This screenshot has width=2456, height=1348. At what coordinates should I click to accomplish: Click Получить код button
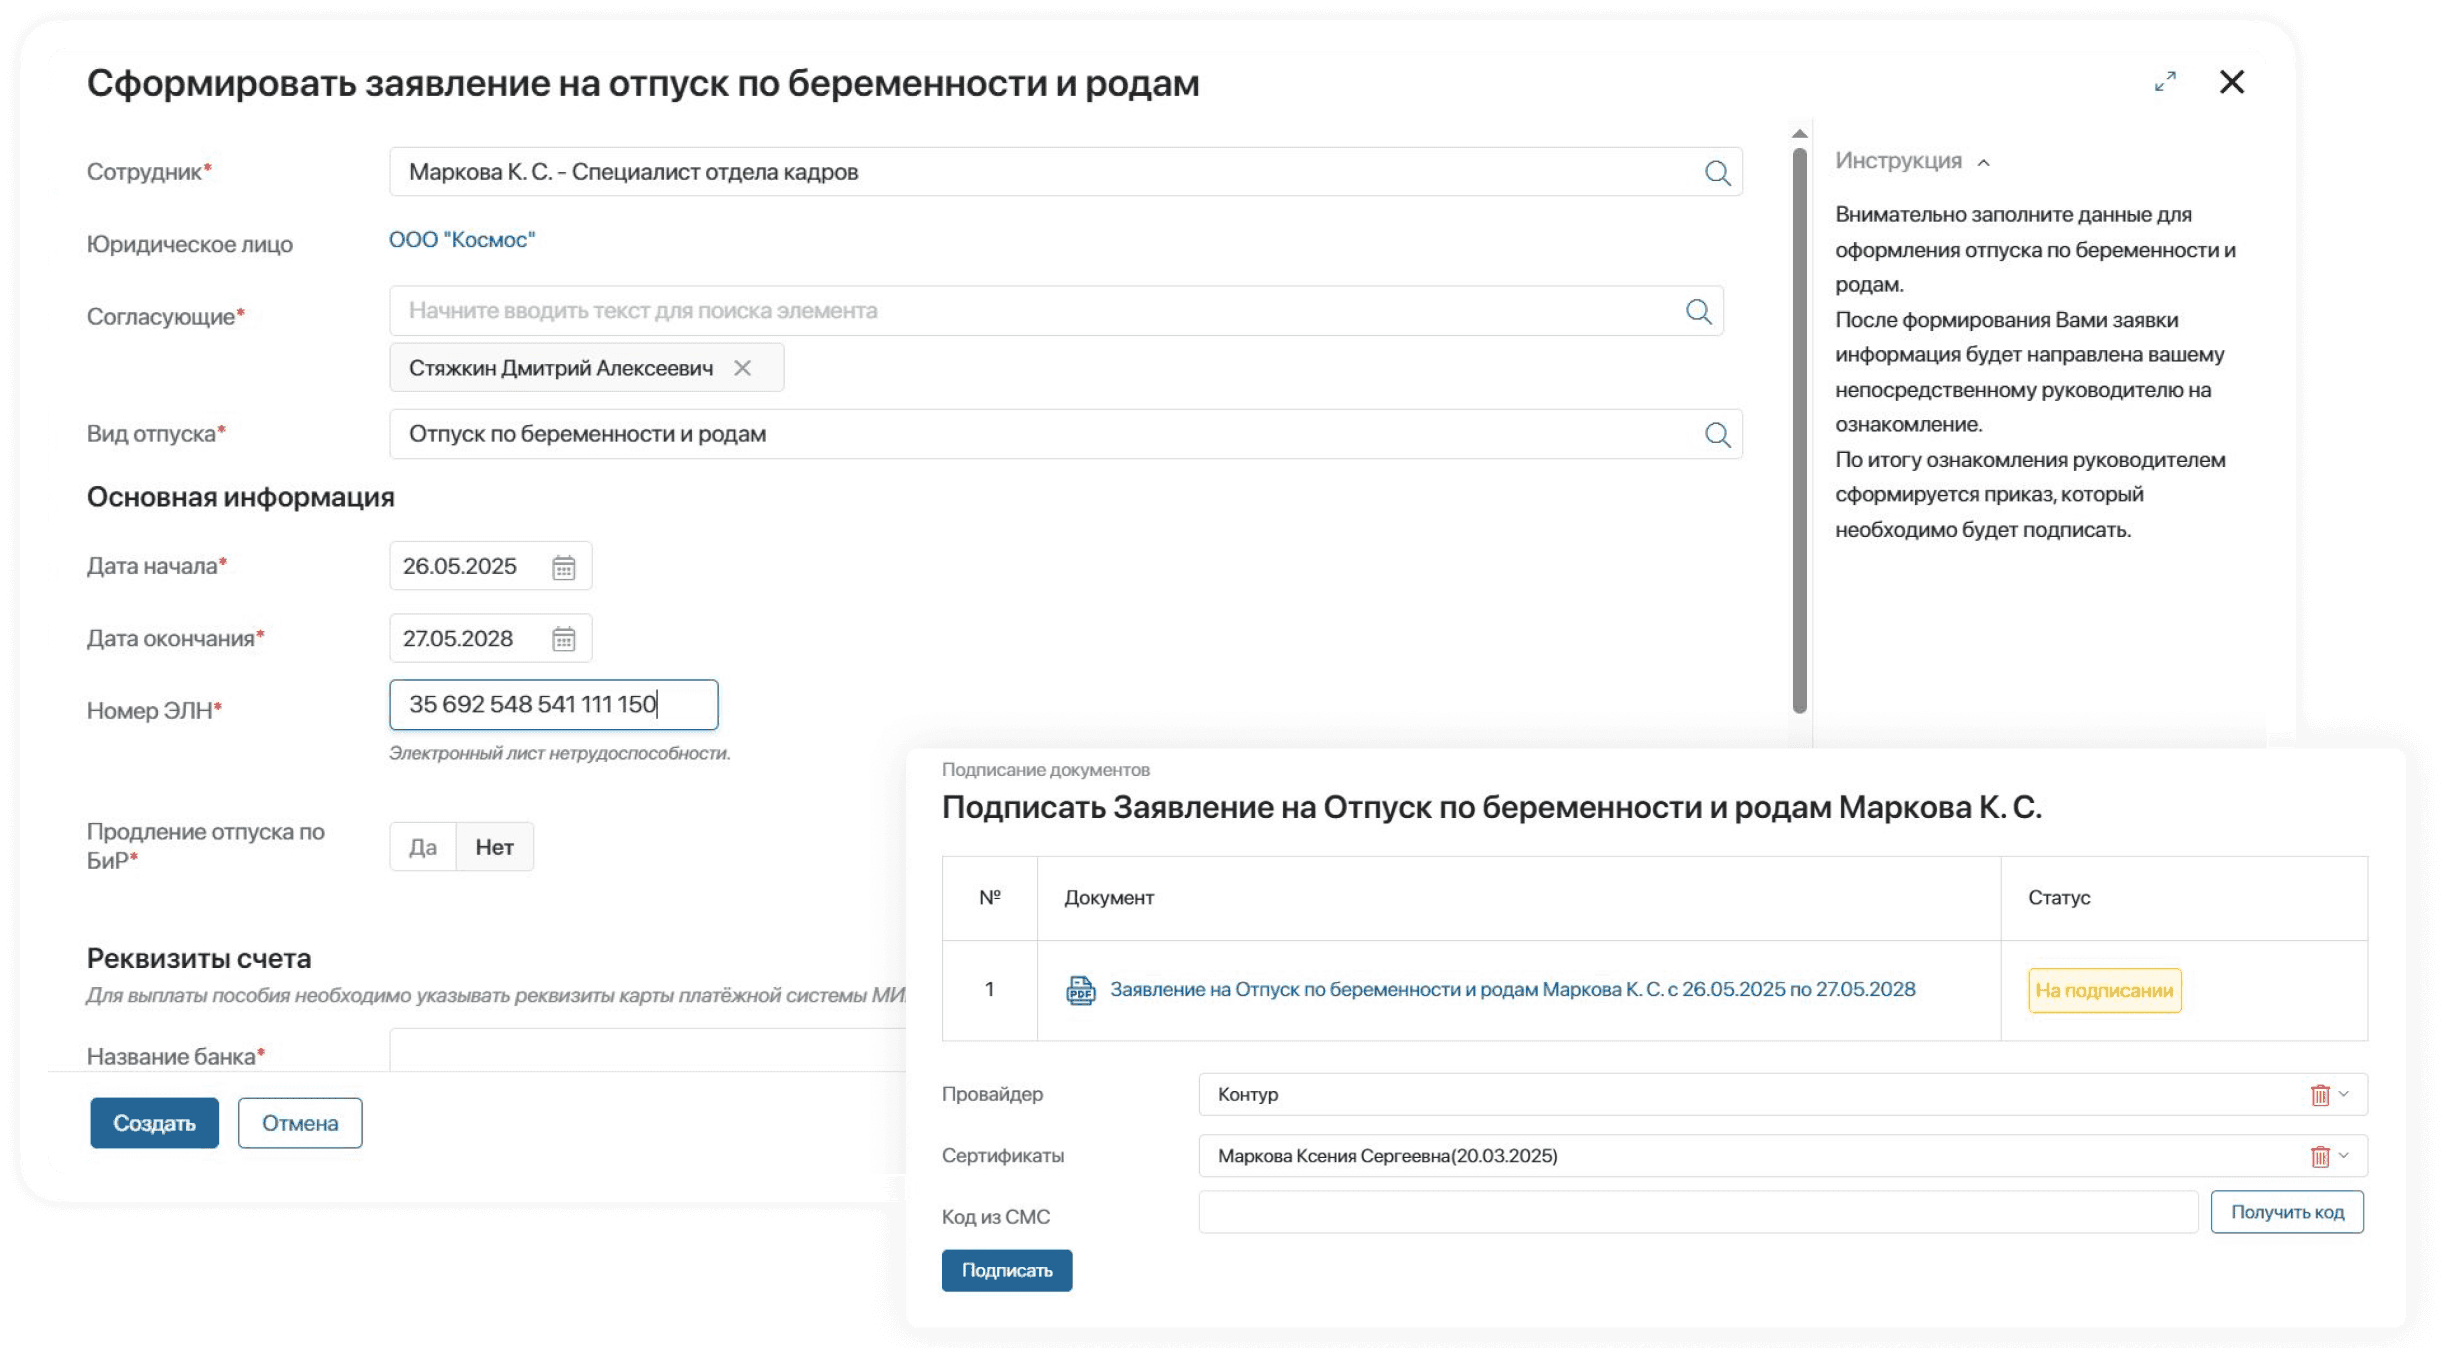click(2286, 1212)
